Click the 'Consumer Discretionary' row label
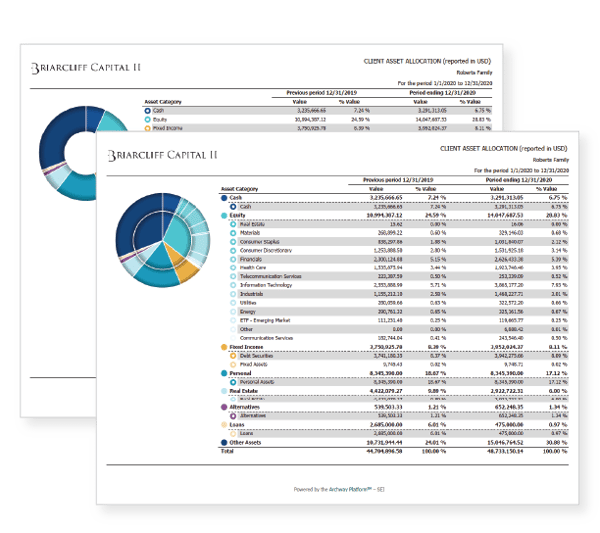This screenshot has height=533, width=600. coord(266,251)
